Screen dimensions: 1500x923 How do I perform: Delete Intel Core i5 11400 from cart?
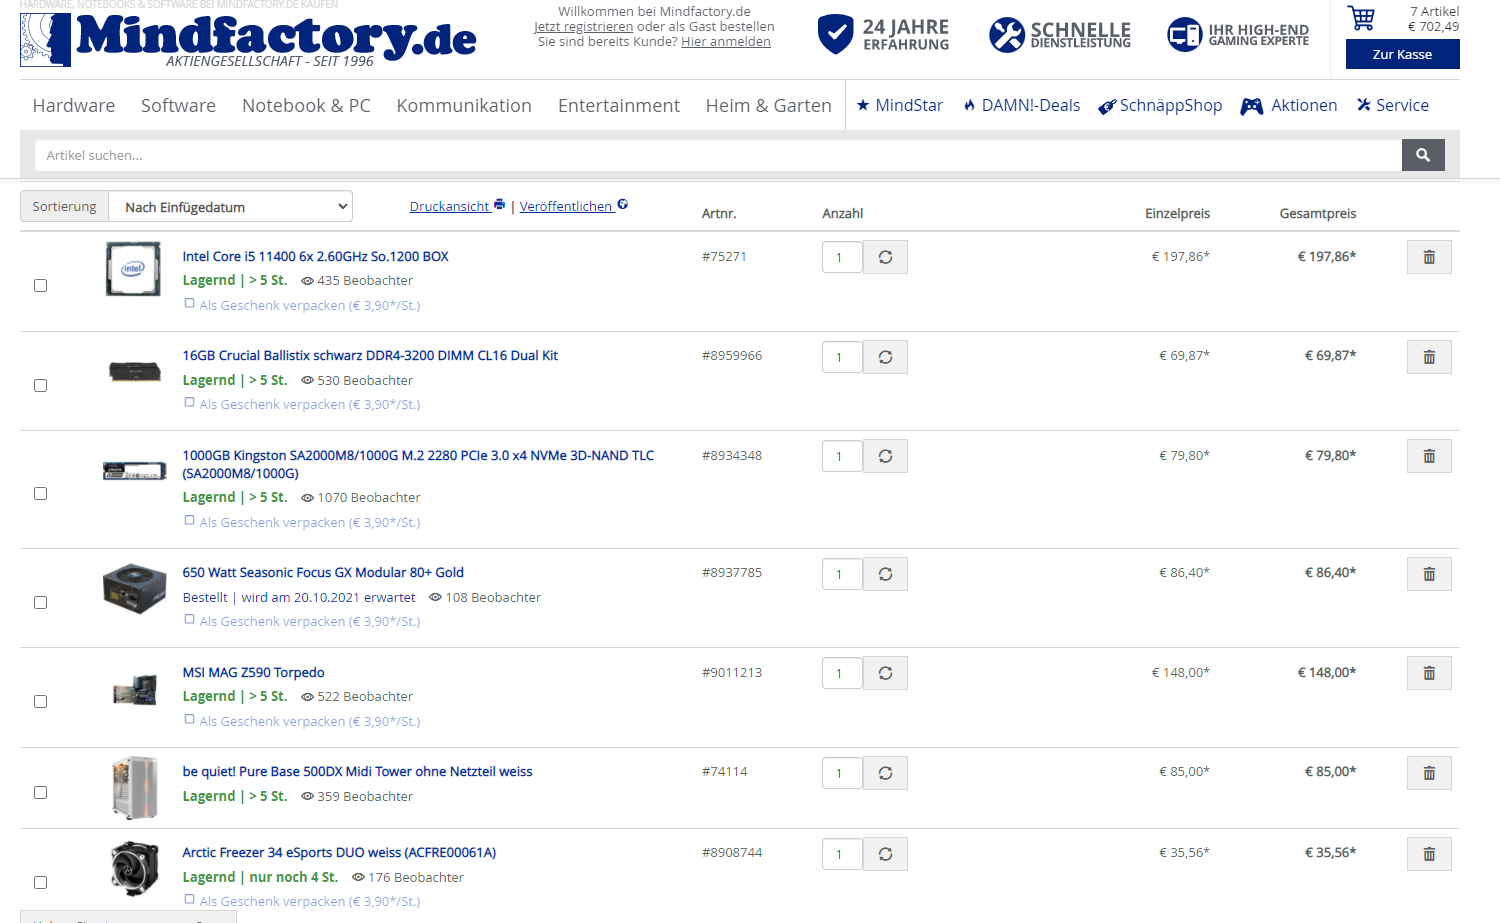click(1429, 257)
